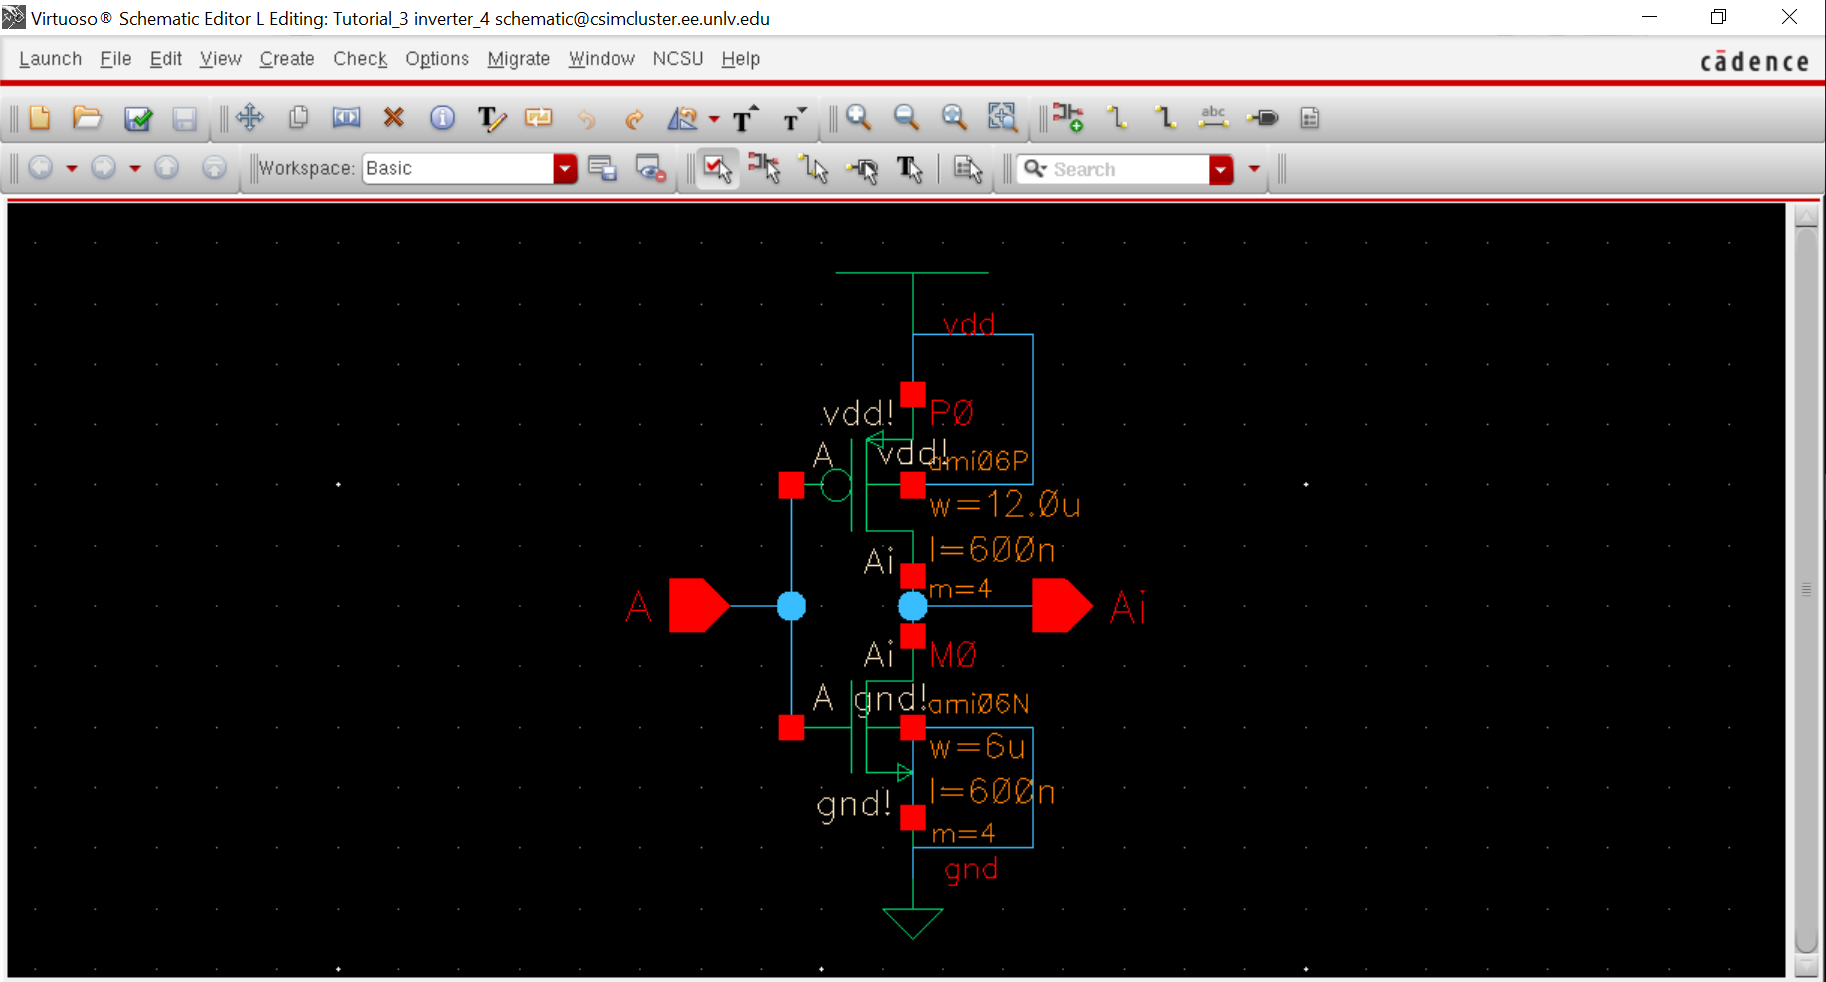Image resolution: width=1826 pixels, height=982 pixels.
Task: Select the Create Wire Name tool
Action: (1213, 118)
